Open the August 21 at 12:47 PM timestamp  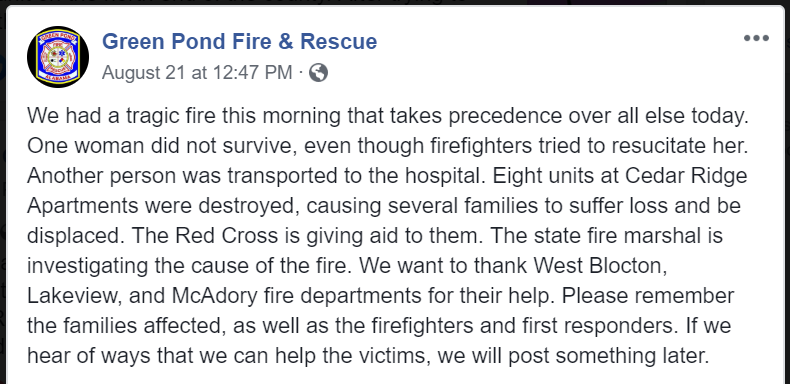(197, 73)
